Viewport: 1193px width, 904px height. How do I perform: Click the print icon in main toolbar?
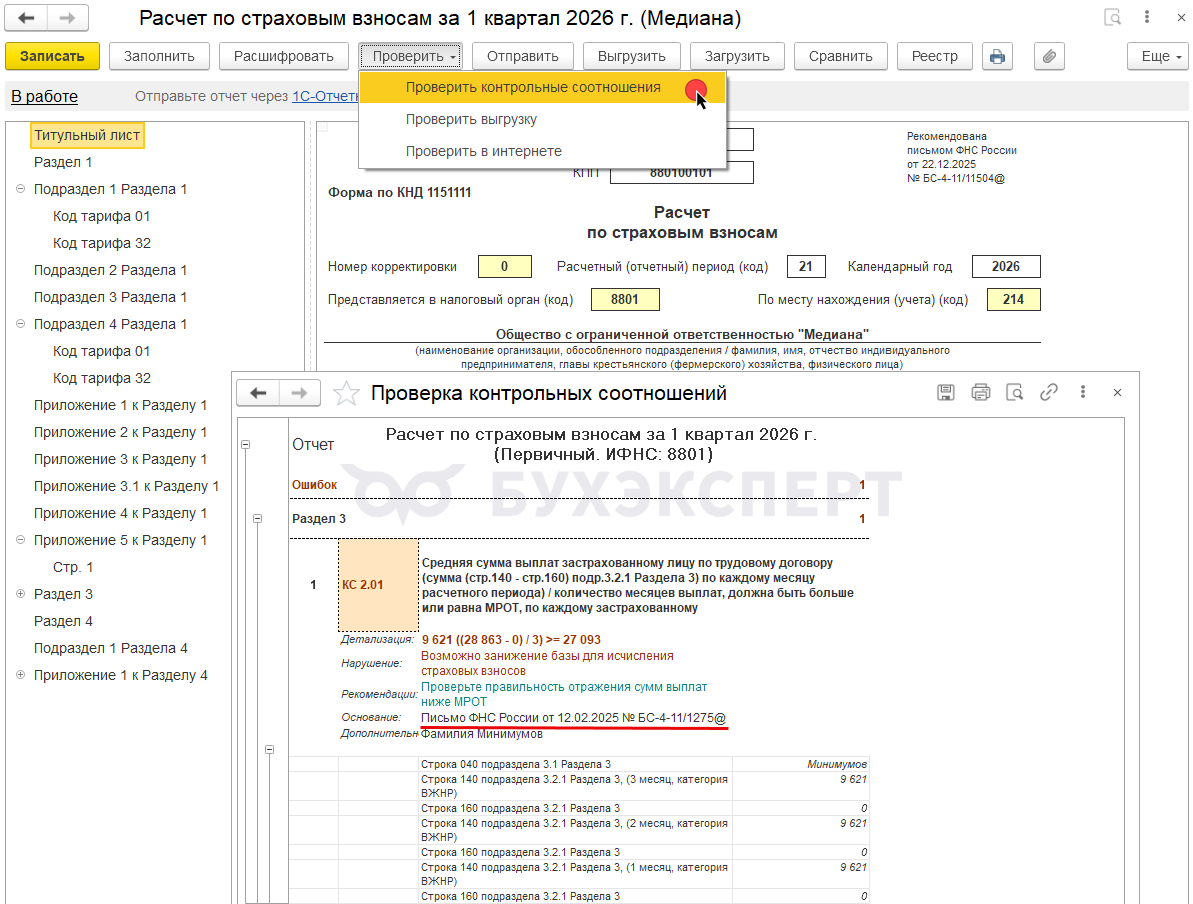click(x=997, y=56)
